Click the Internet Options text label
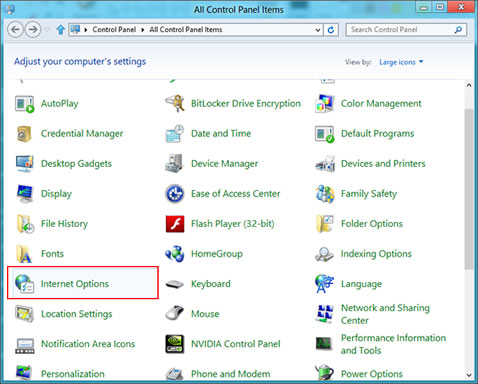478x384 pixels. point(75,284)
